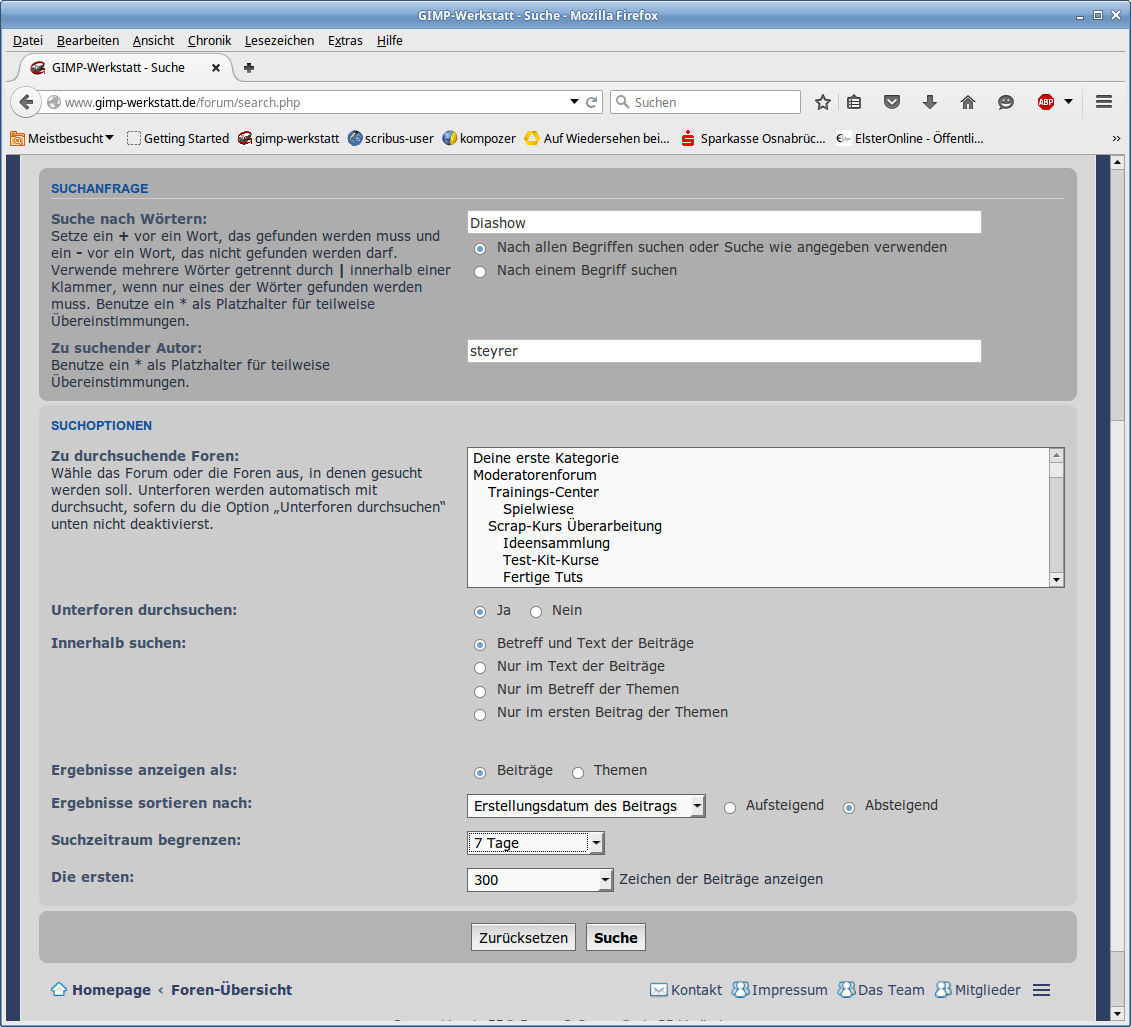This screenshot has width=1131, height=1027.
Task: Click the globe site identity icon in the URL bar
Action: (53, 102)
